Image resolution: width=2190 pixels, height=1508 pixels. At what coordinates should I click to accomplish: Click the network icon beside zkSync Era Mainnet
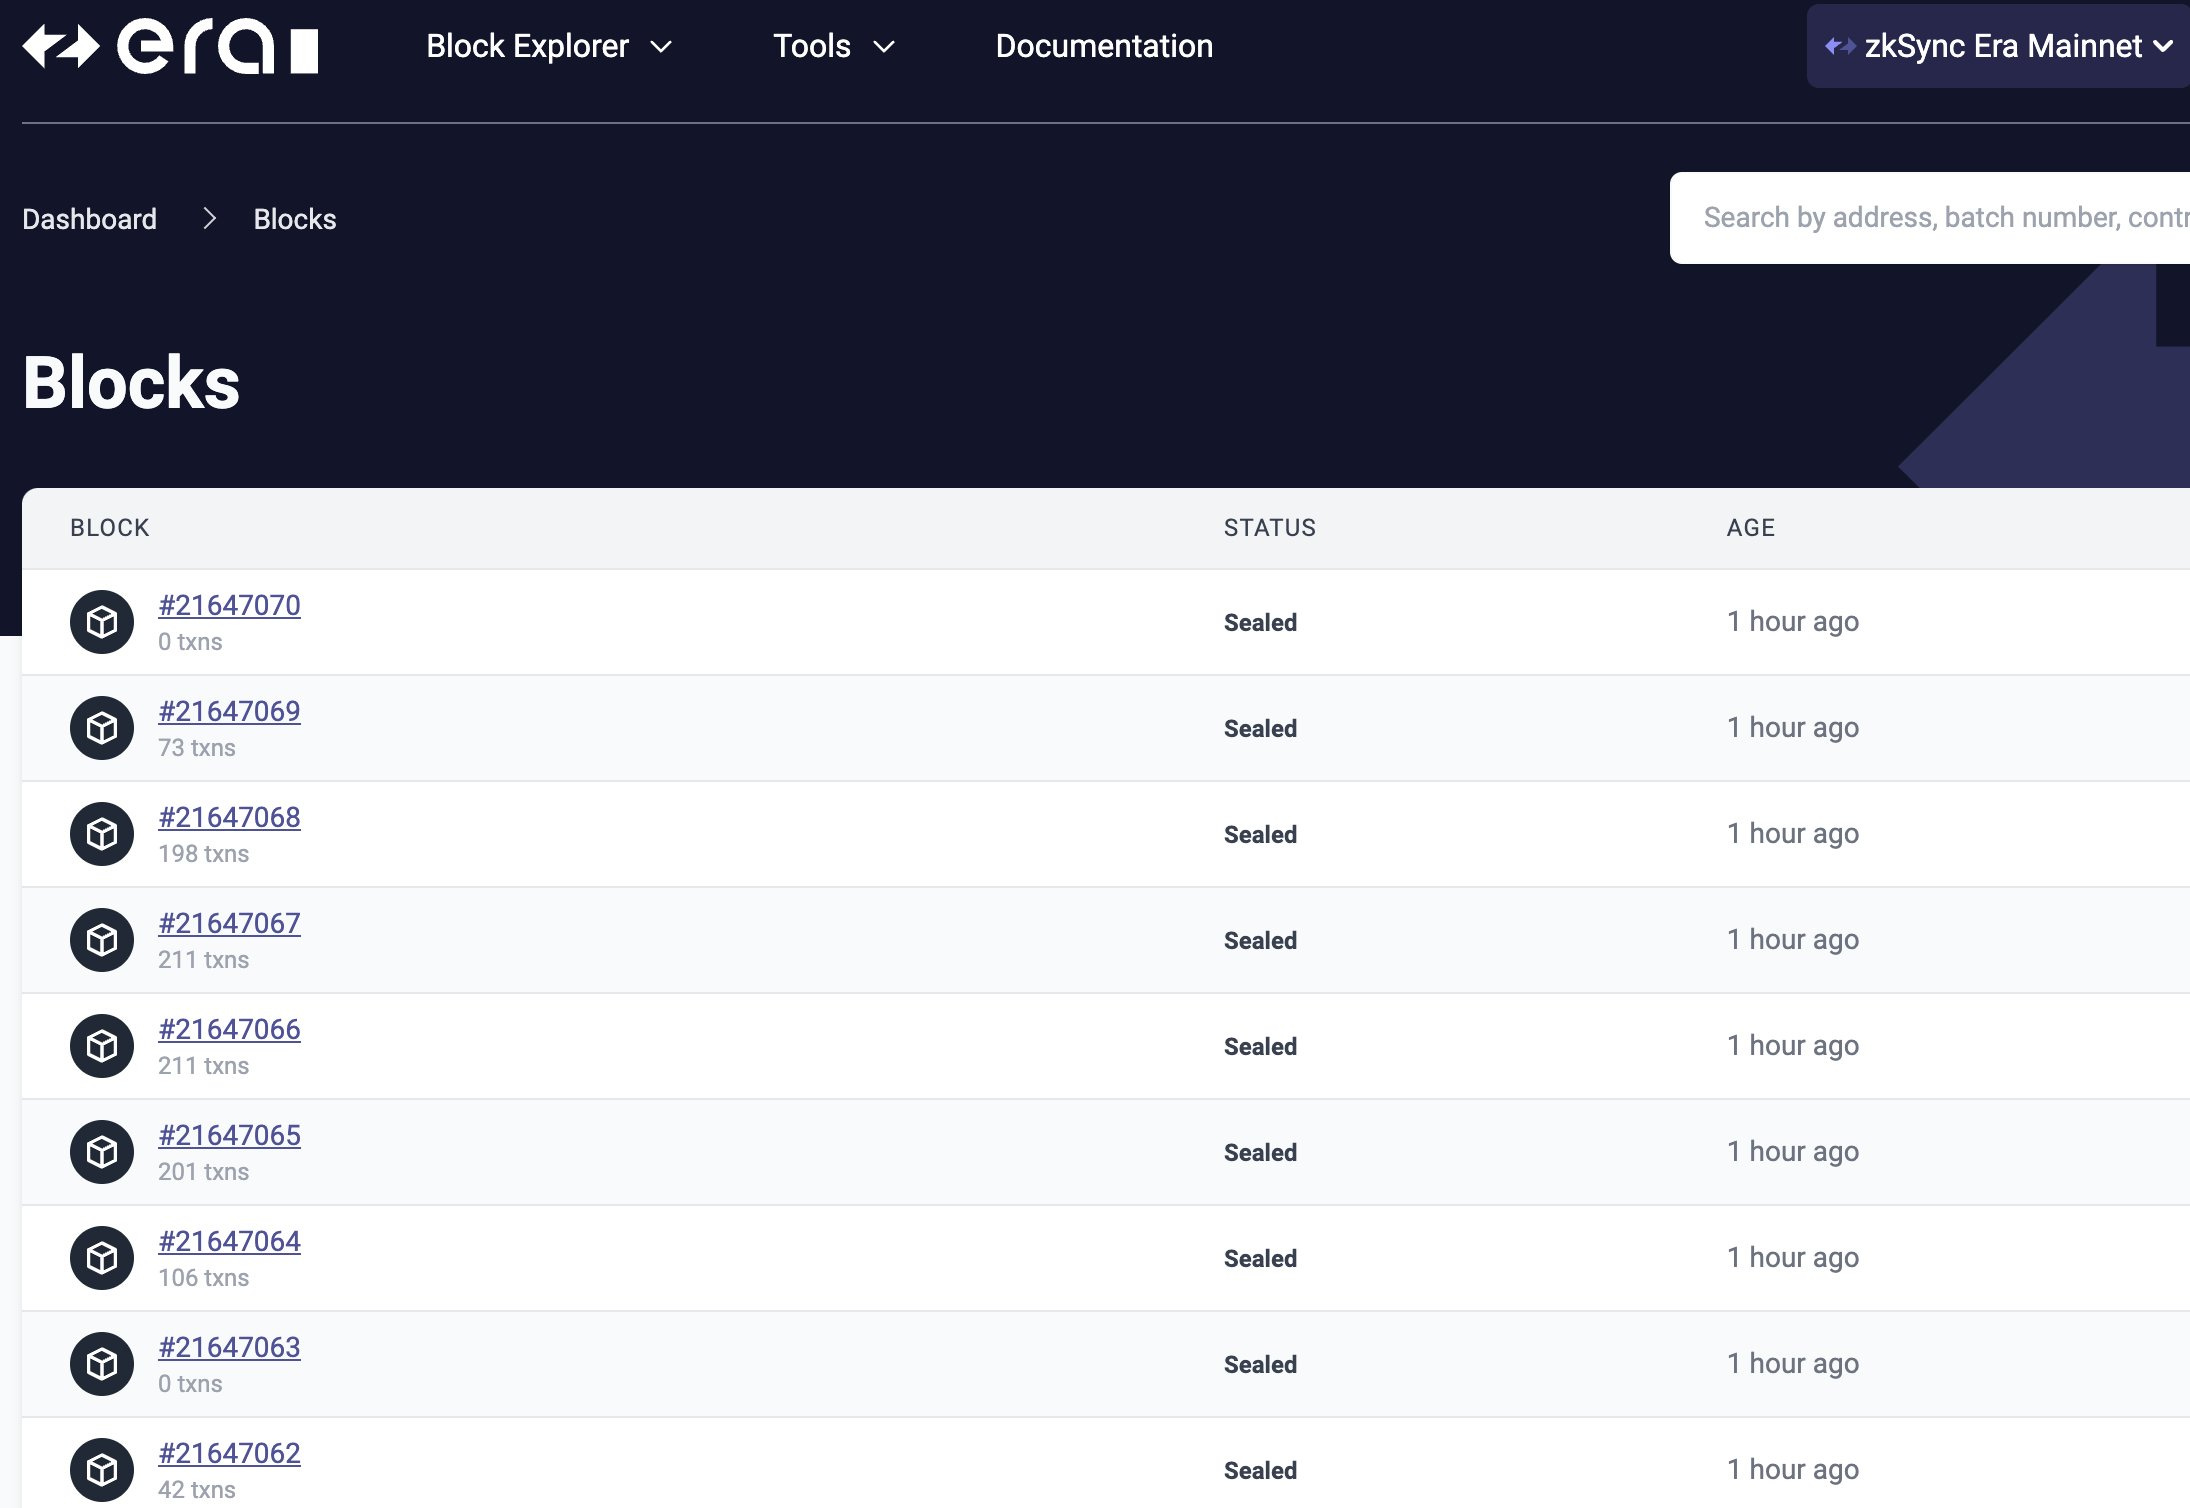1840,46
